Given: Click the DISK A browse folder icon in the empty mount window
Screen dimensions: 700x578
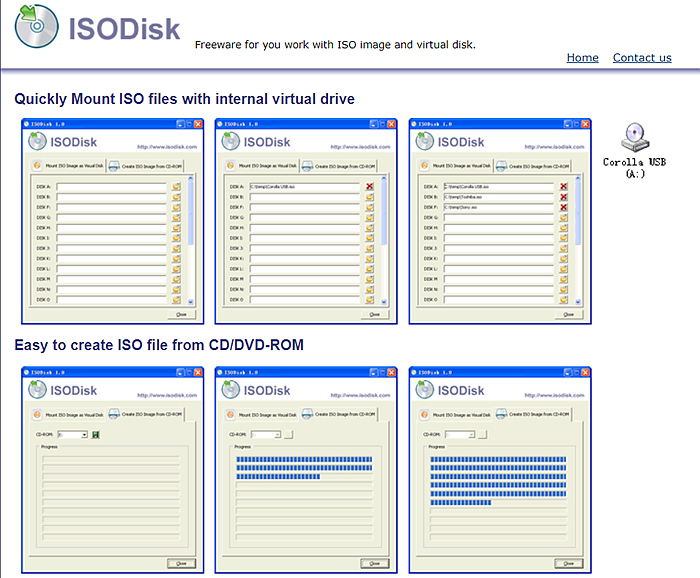Looking at the screenshot, I should click(176, 187).
